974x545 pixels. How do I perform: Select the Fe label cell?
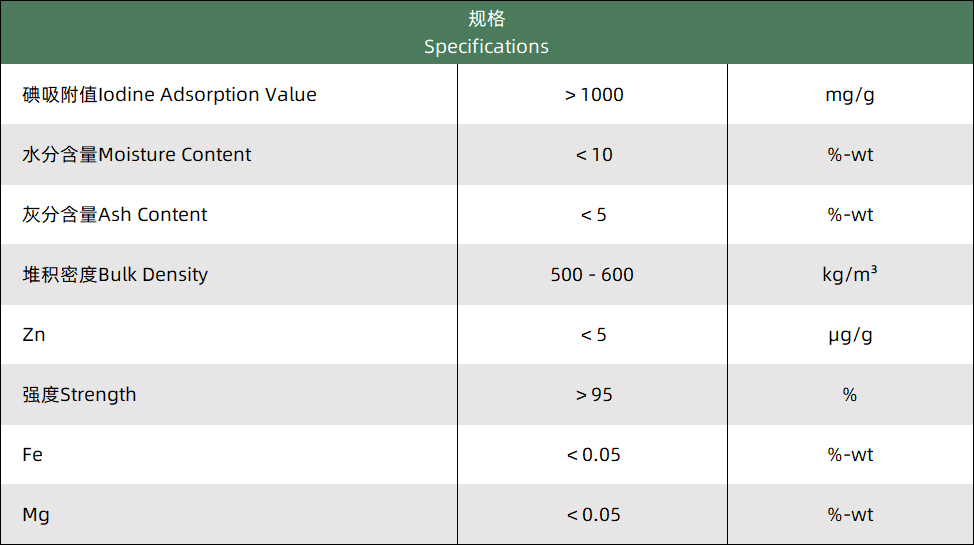(x=33, y=455)
